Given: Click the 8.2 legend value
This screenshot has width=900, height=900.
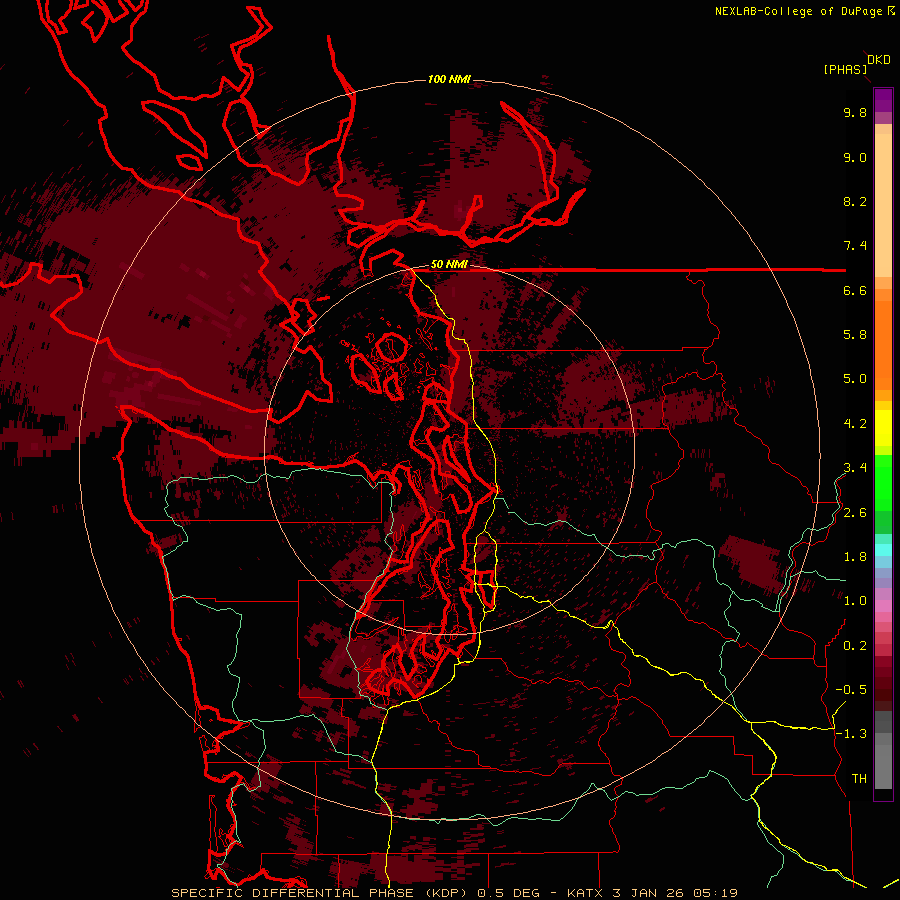Looking at the screenshot, I should (855, 201).
